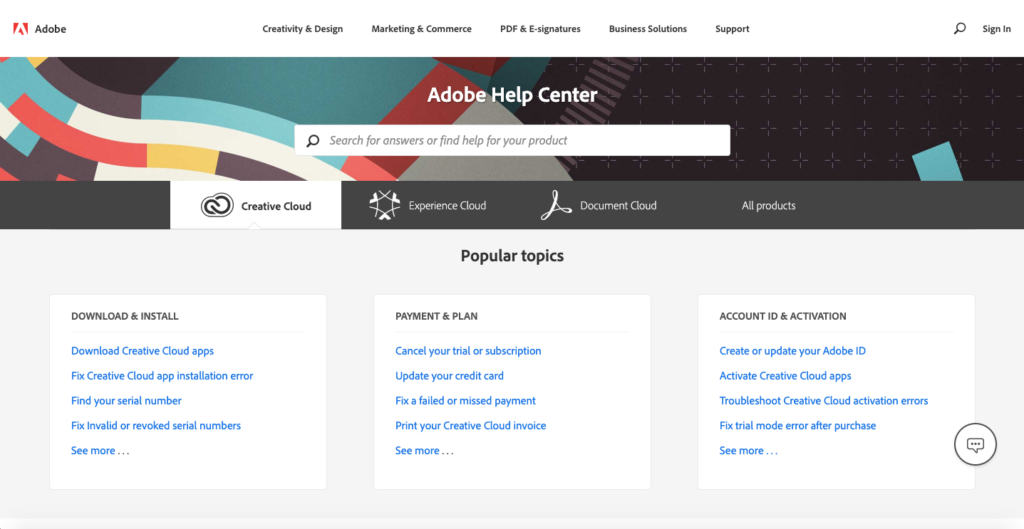Open Find your serial number link
The image size is (1024, 529).
[126, 400]
